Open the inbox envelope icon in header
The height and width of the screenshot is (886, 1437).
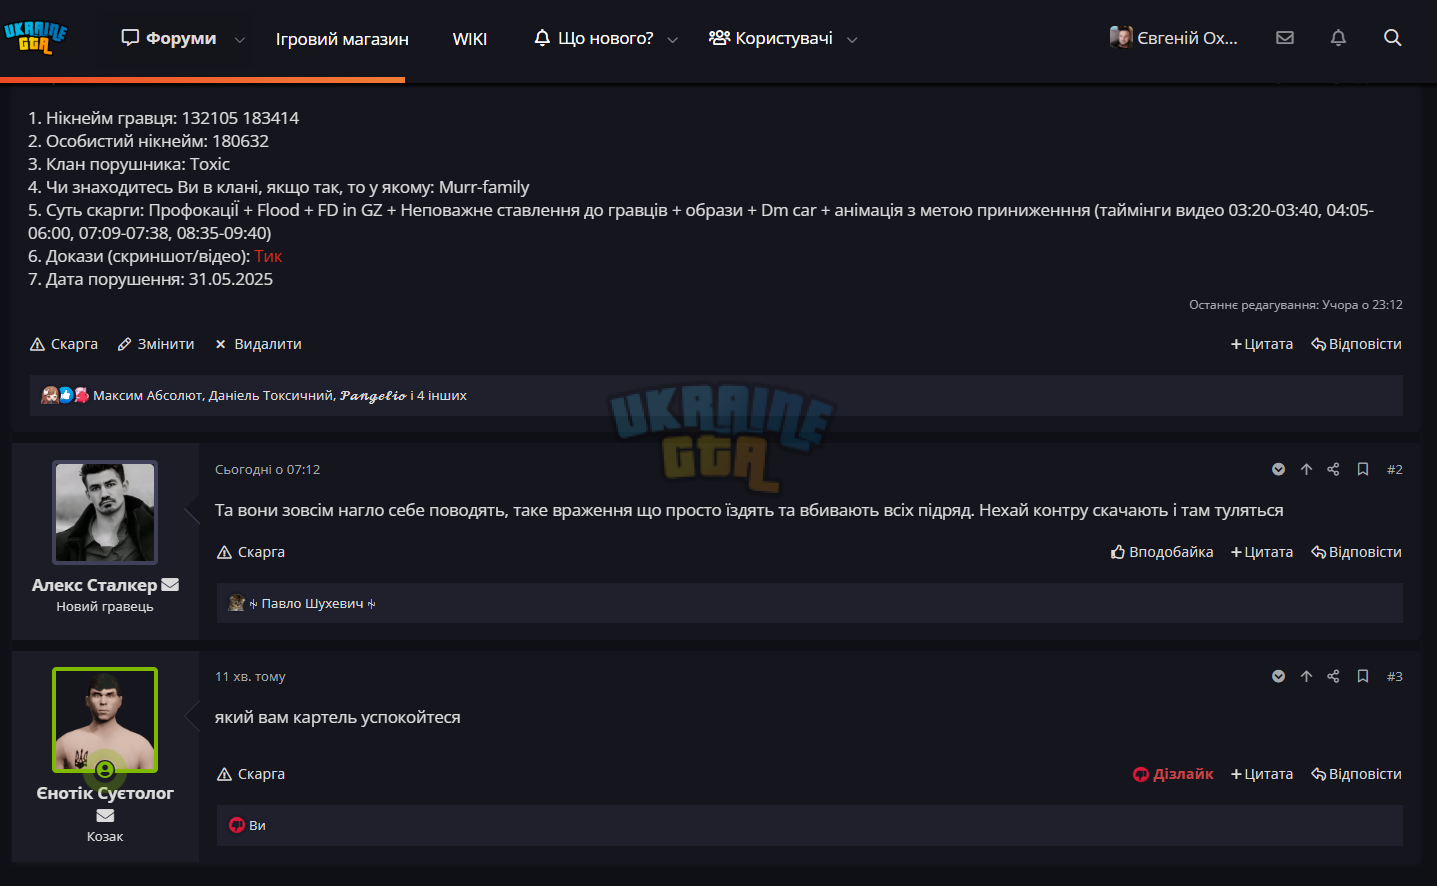tap(1285, 38)
